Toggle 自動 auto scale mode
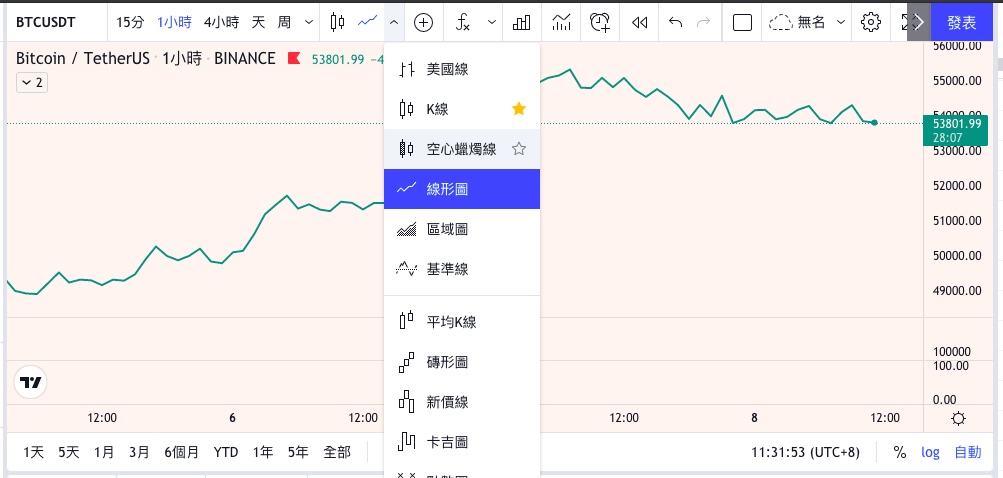 click(x=968, y=452)
